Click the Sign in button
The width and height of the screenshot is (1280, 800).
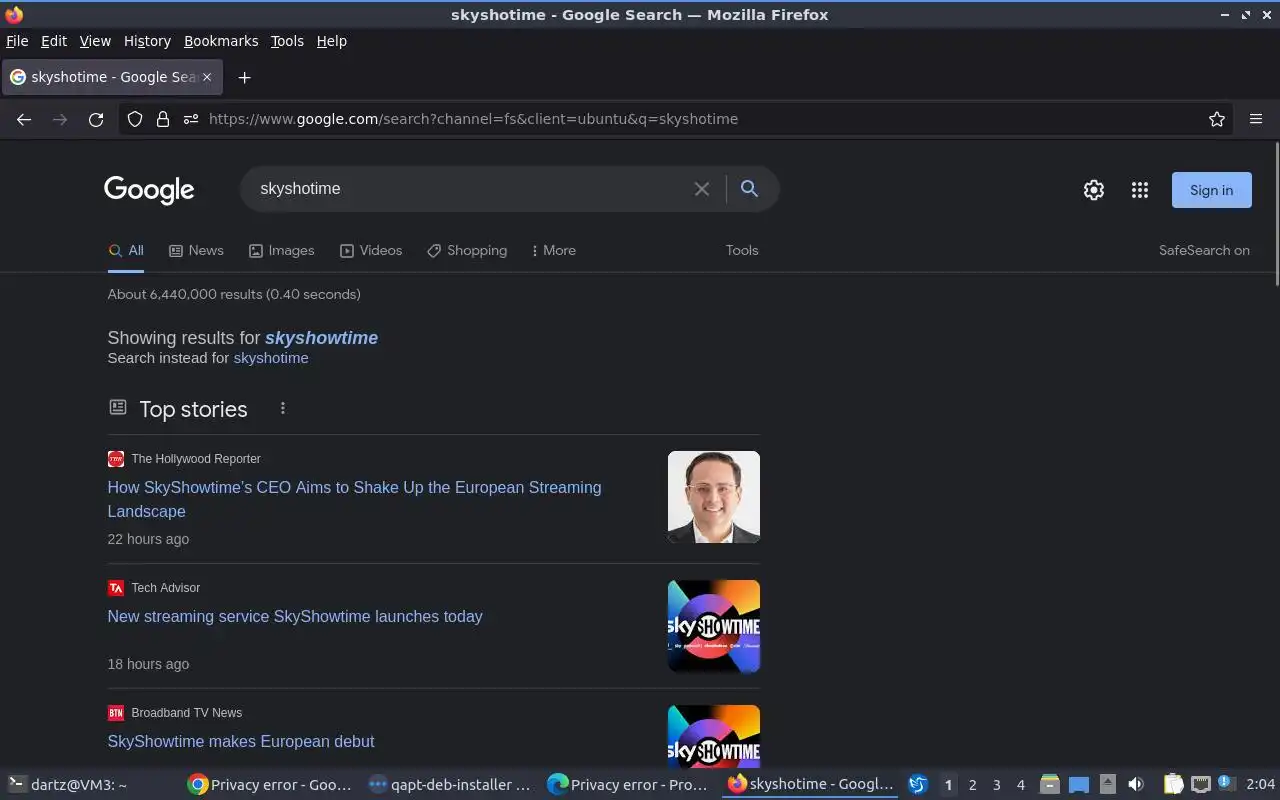[x=1211, y=190]
